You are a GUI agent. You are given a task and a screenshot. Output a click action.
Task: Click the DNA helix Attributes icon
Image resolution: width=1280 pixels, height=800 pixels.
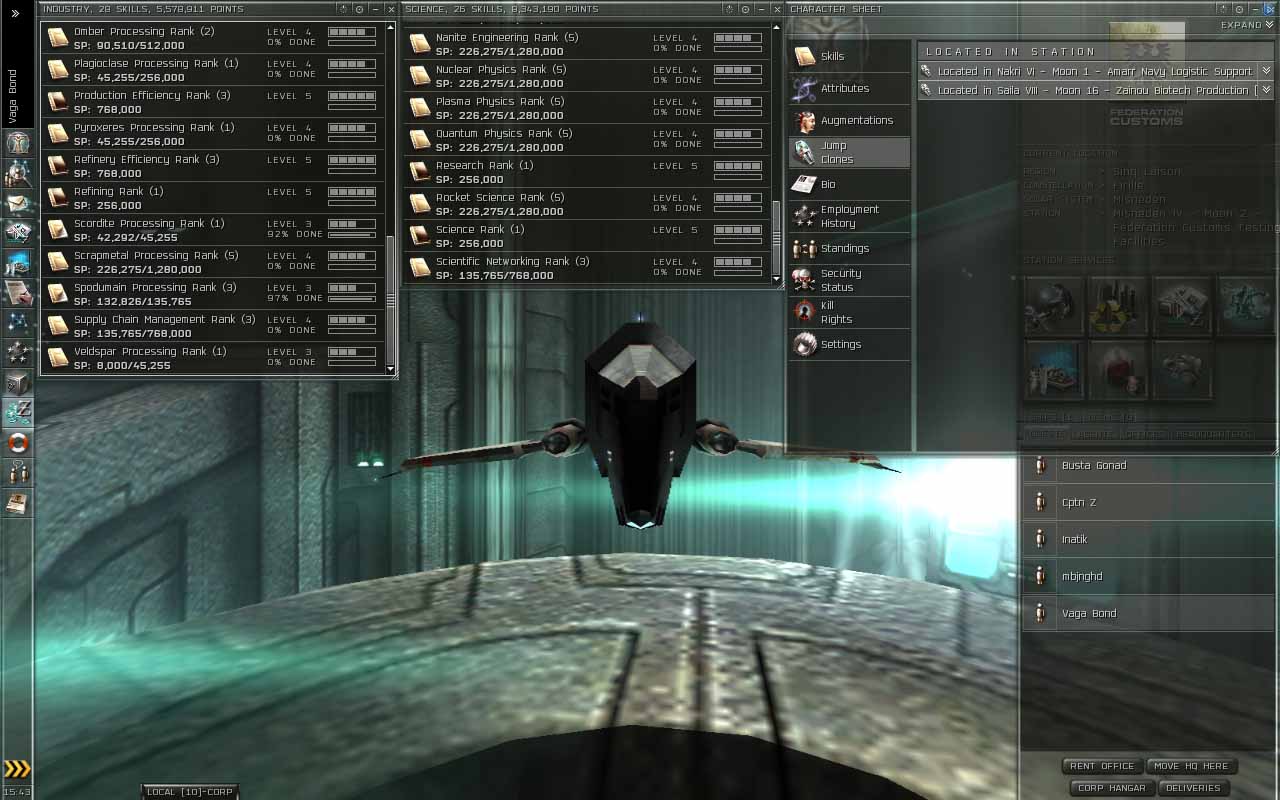click(x=805, y=88)
